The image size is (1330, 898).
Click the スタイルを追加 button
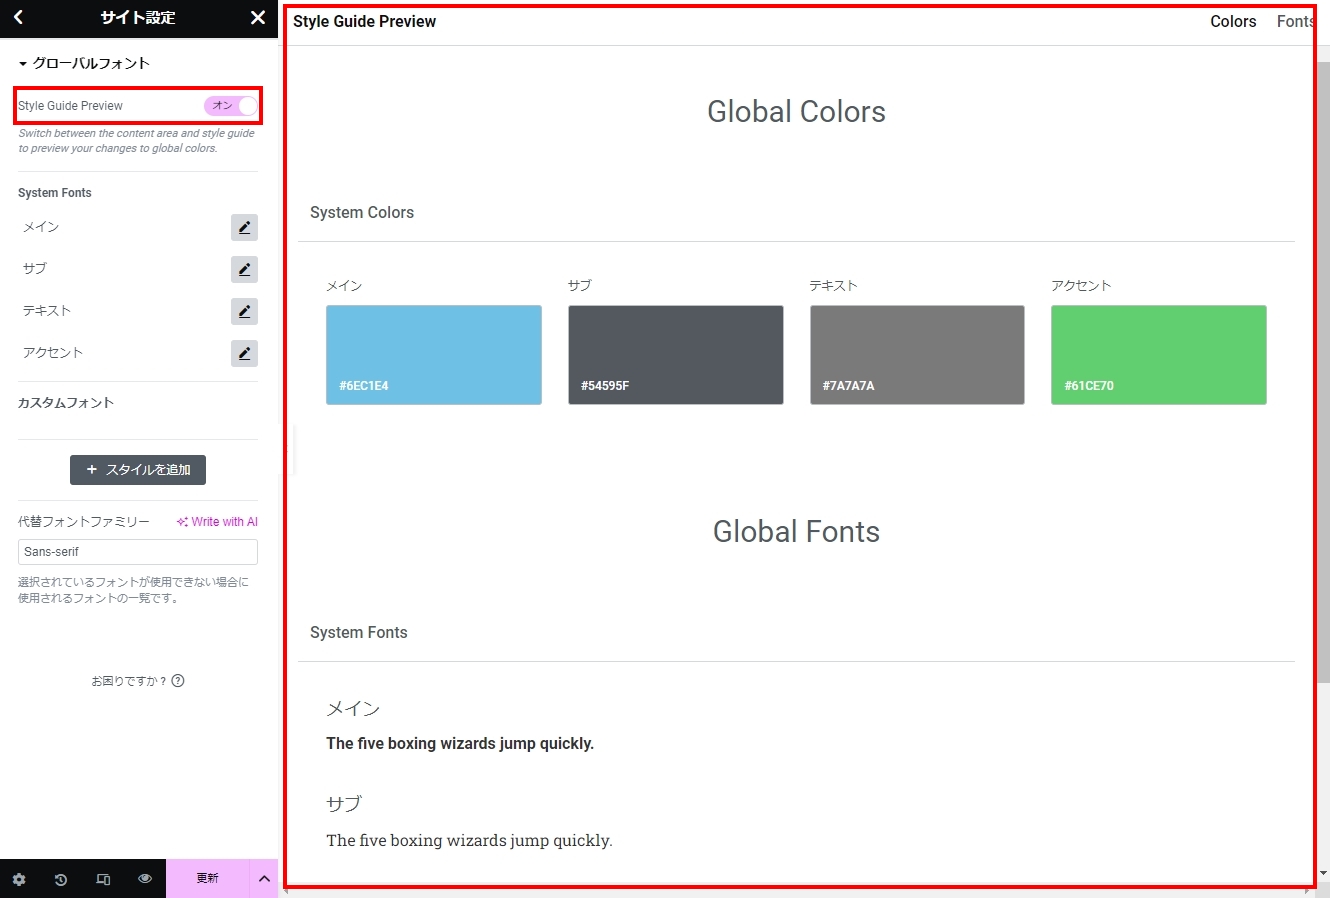pyautogui.click(x=138, y=470)
